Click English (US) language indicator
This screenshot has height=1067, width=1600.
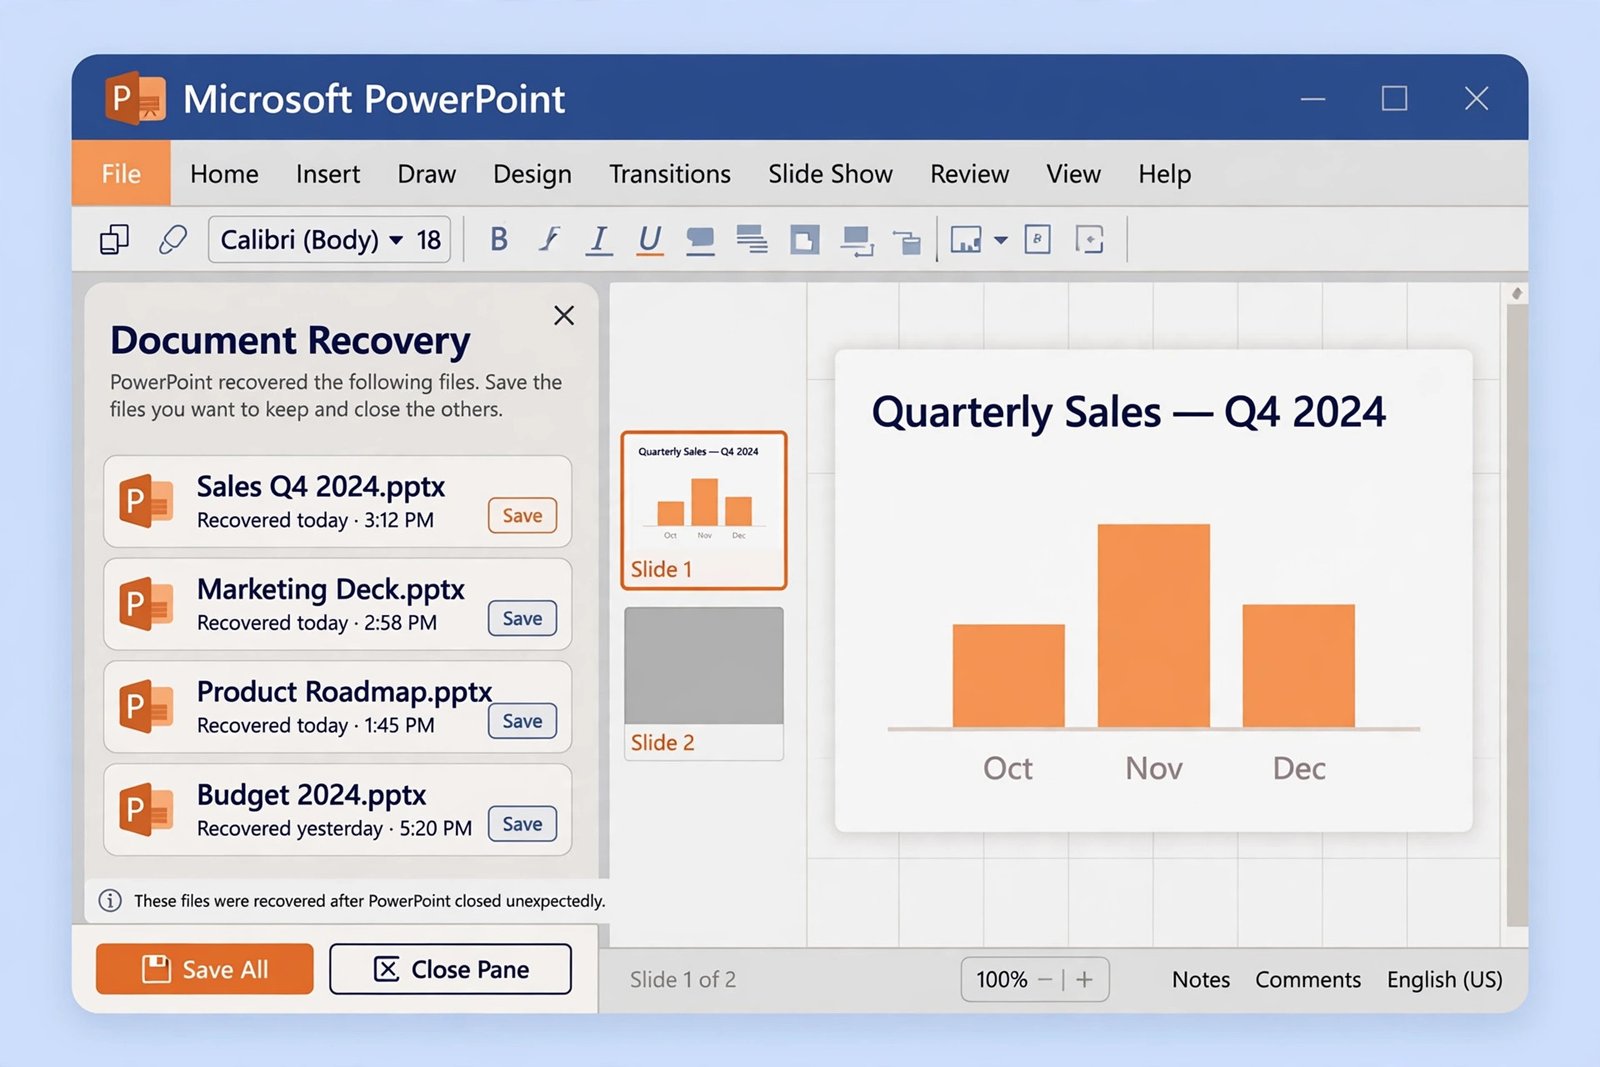click(x=1444, y=980)
